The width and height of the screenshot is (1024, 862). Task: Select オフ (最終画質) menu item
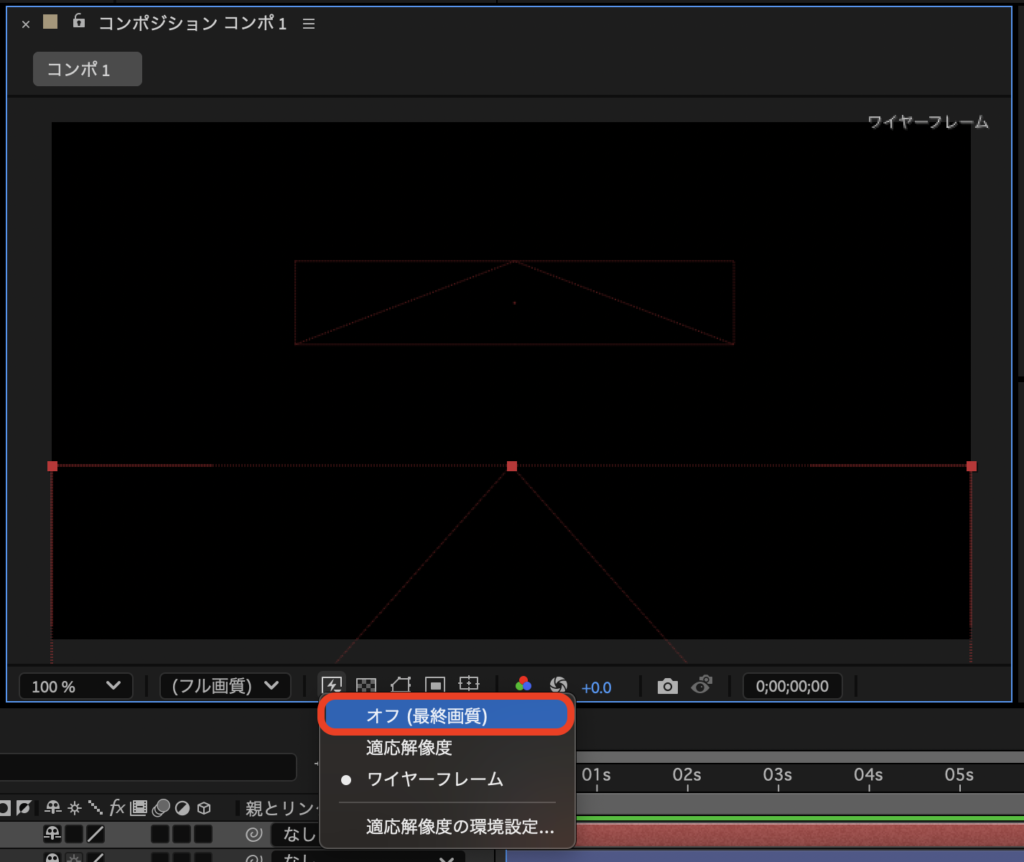tap(446, 716)
